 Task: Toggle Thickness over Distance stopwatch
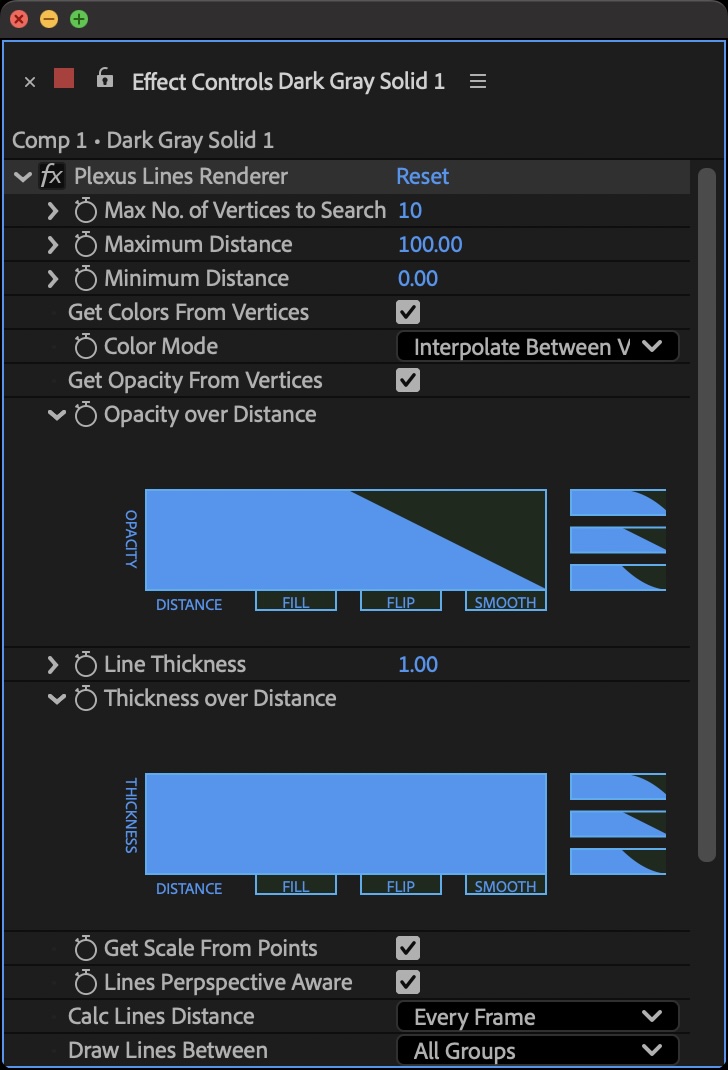coord(85,698)
